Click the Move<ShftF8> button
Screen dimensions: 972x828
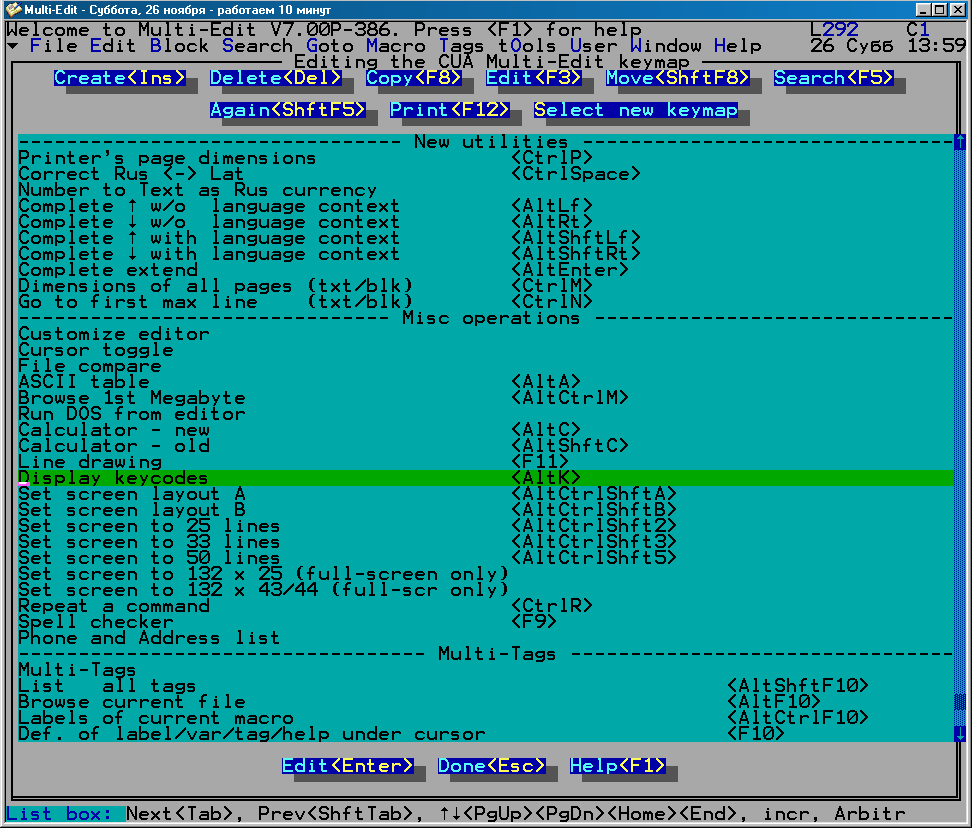678,78
